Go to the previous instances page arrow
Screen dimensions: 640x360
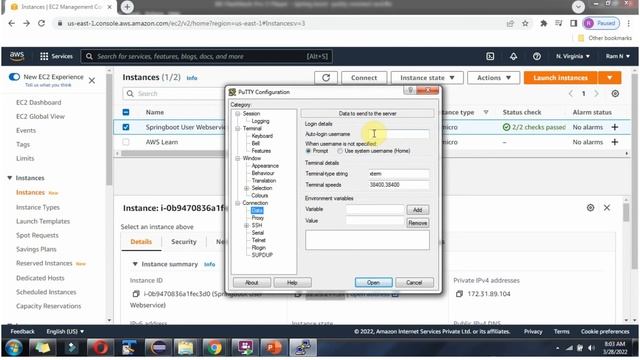click(x=571, y=93)
